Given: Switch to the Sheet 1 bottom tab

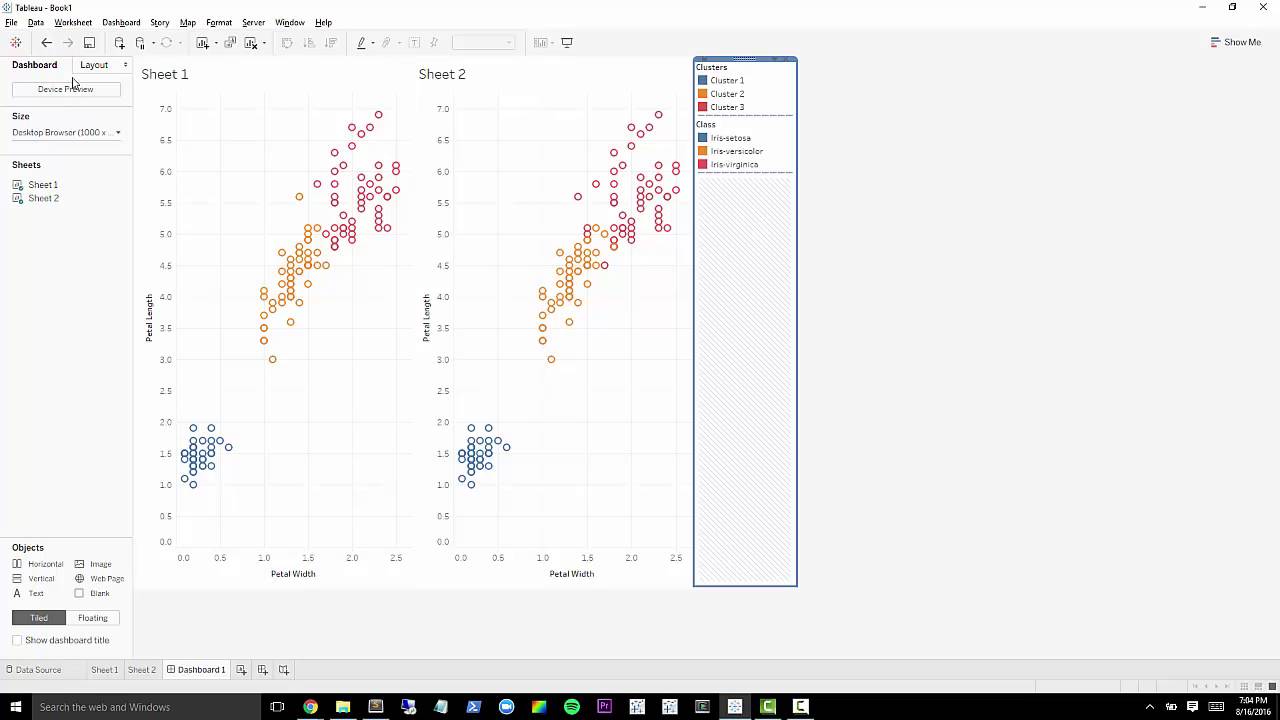Looking at the screenshot, I should click(104, 670).
